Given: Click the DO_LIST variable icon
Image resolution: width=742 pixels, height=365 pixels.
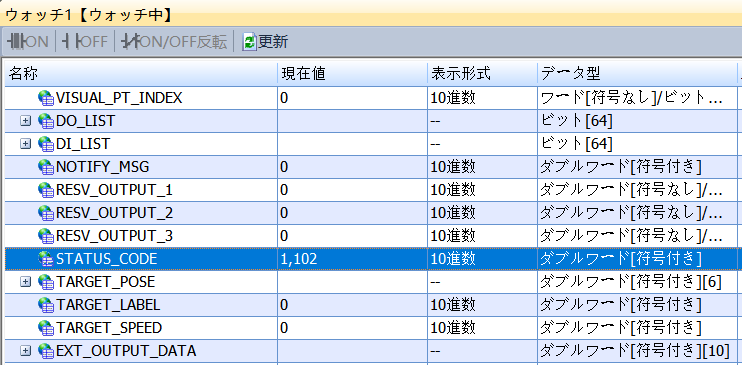Looking at the screenshot, I should pos(46,121).
